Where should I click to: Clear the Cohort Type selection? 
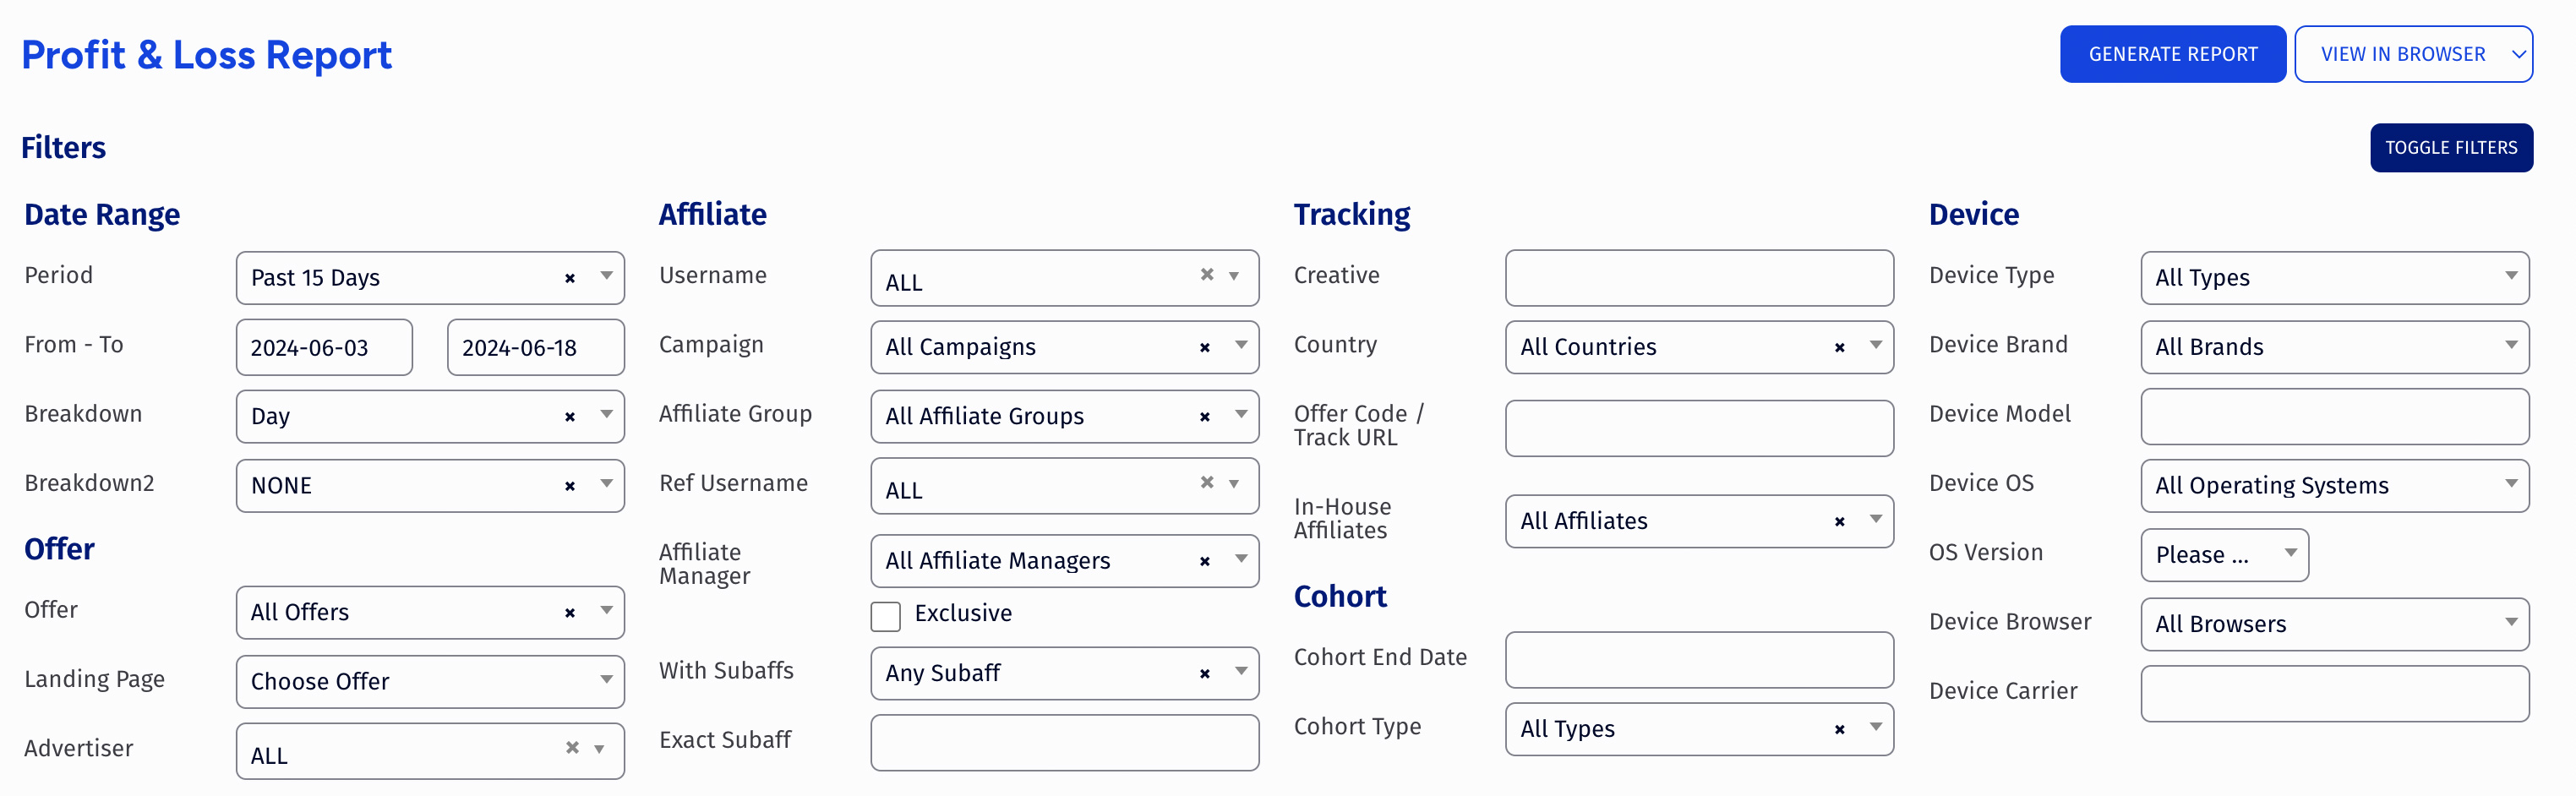click(1839, 729)
